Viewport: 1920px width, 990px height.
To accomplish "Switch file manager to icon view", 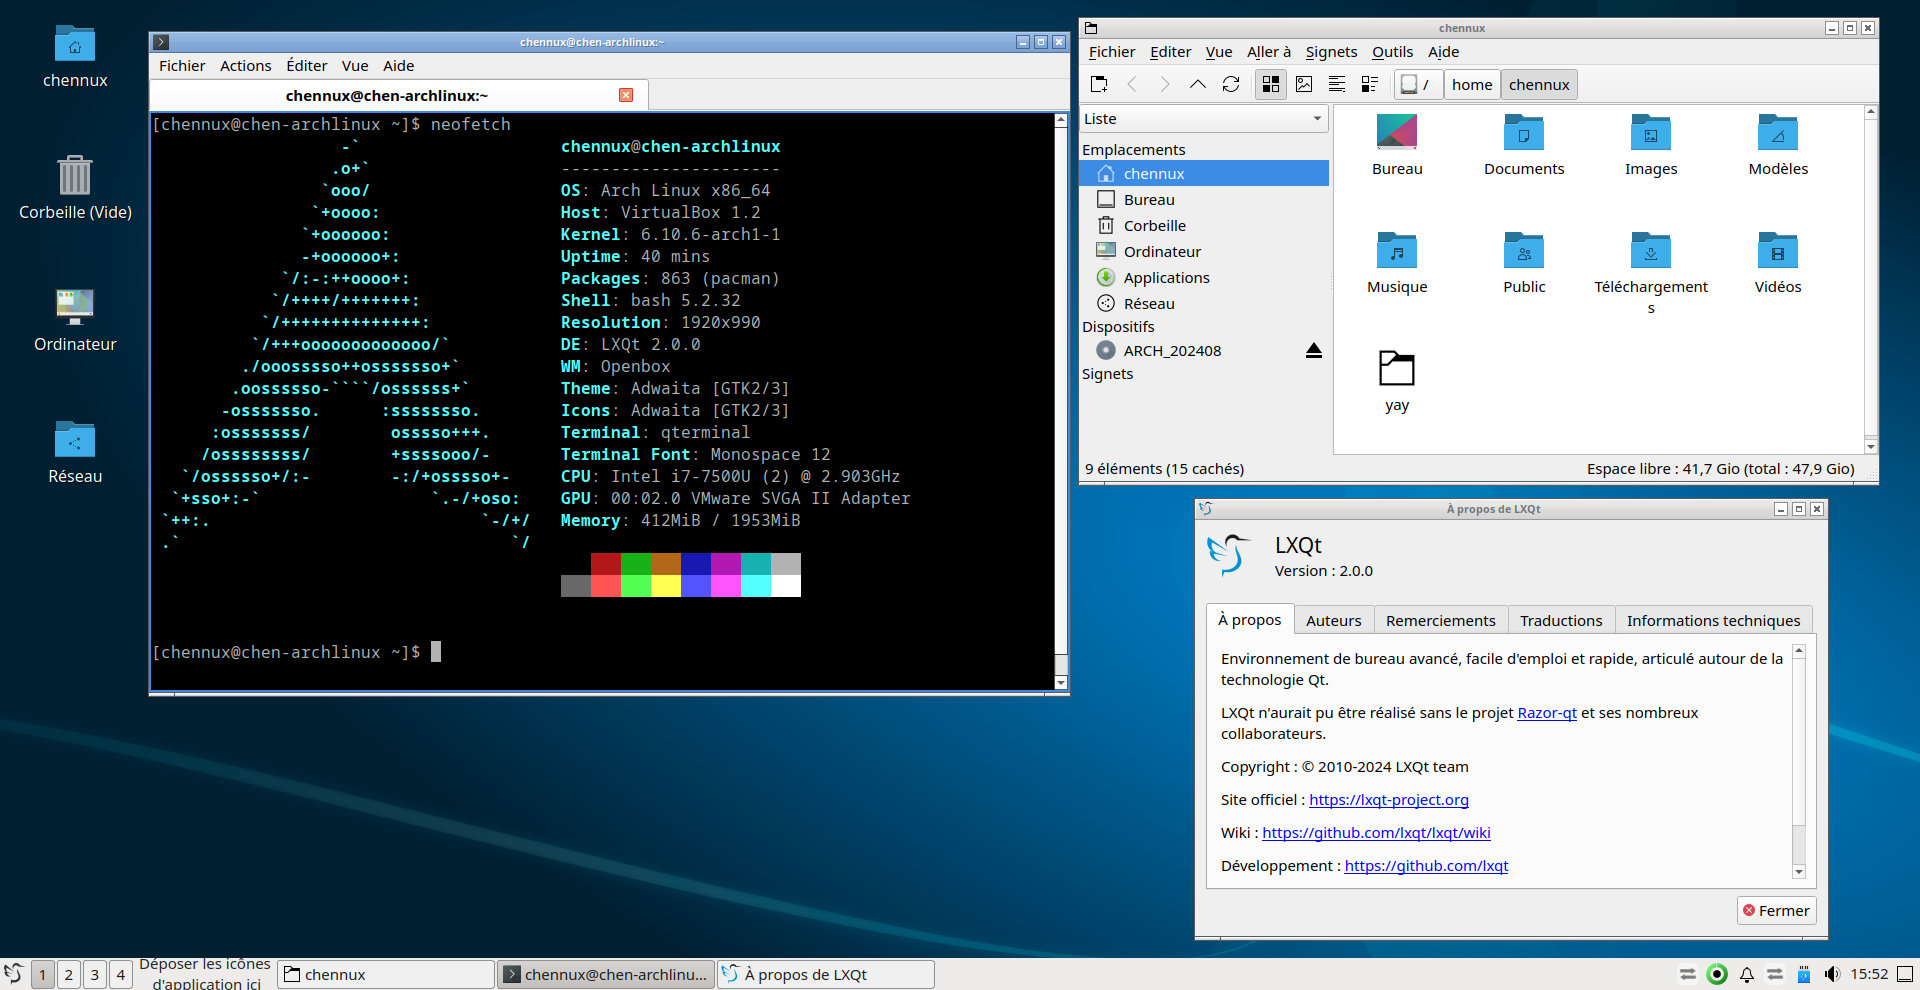I will click(1271, 85).
